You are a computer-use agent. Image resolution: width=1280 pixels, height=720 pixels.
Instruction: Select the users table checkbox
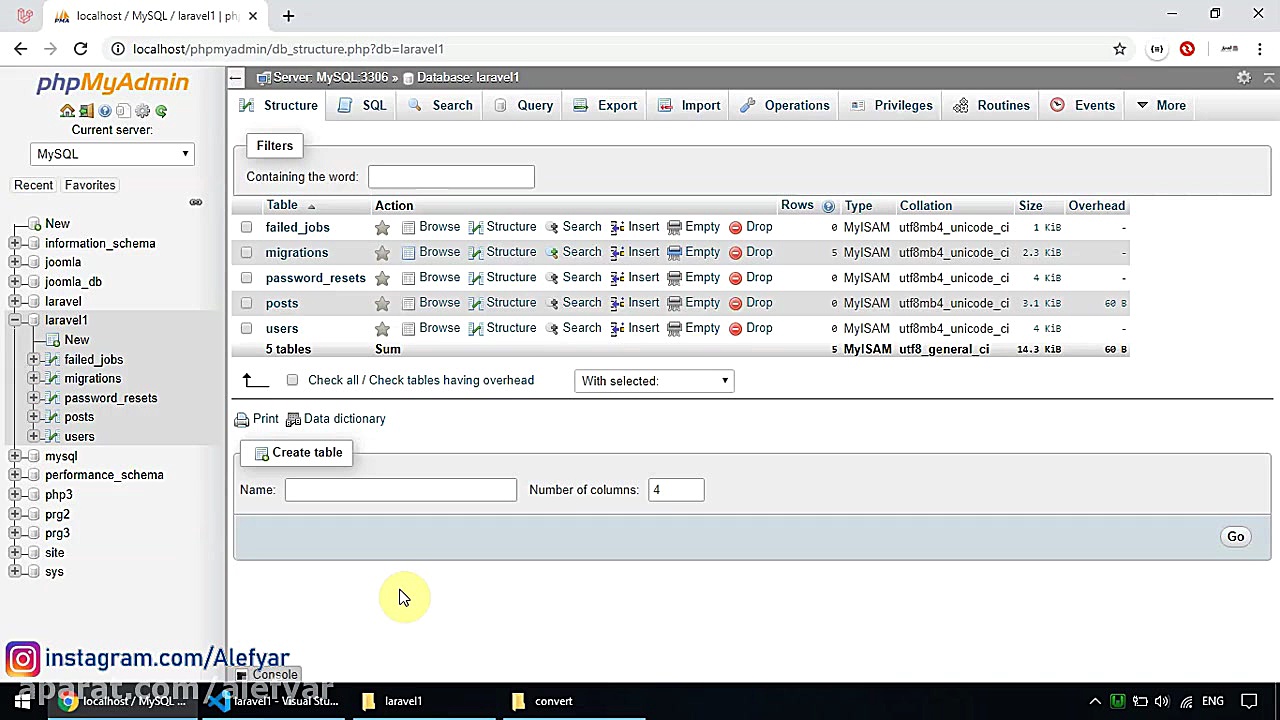246,329
